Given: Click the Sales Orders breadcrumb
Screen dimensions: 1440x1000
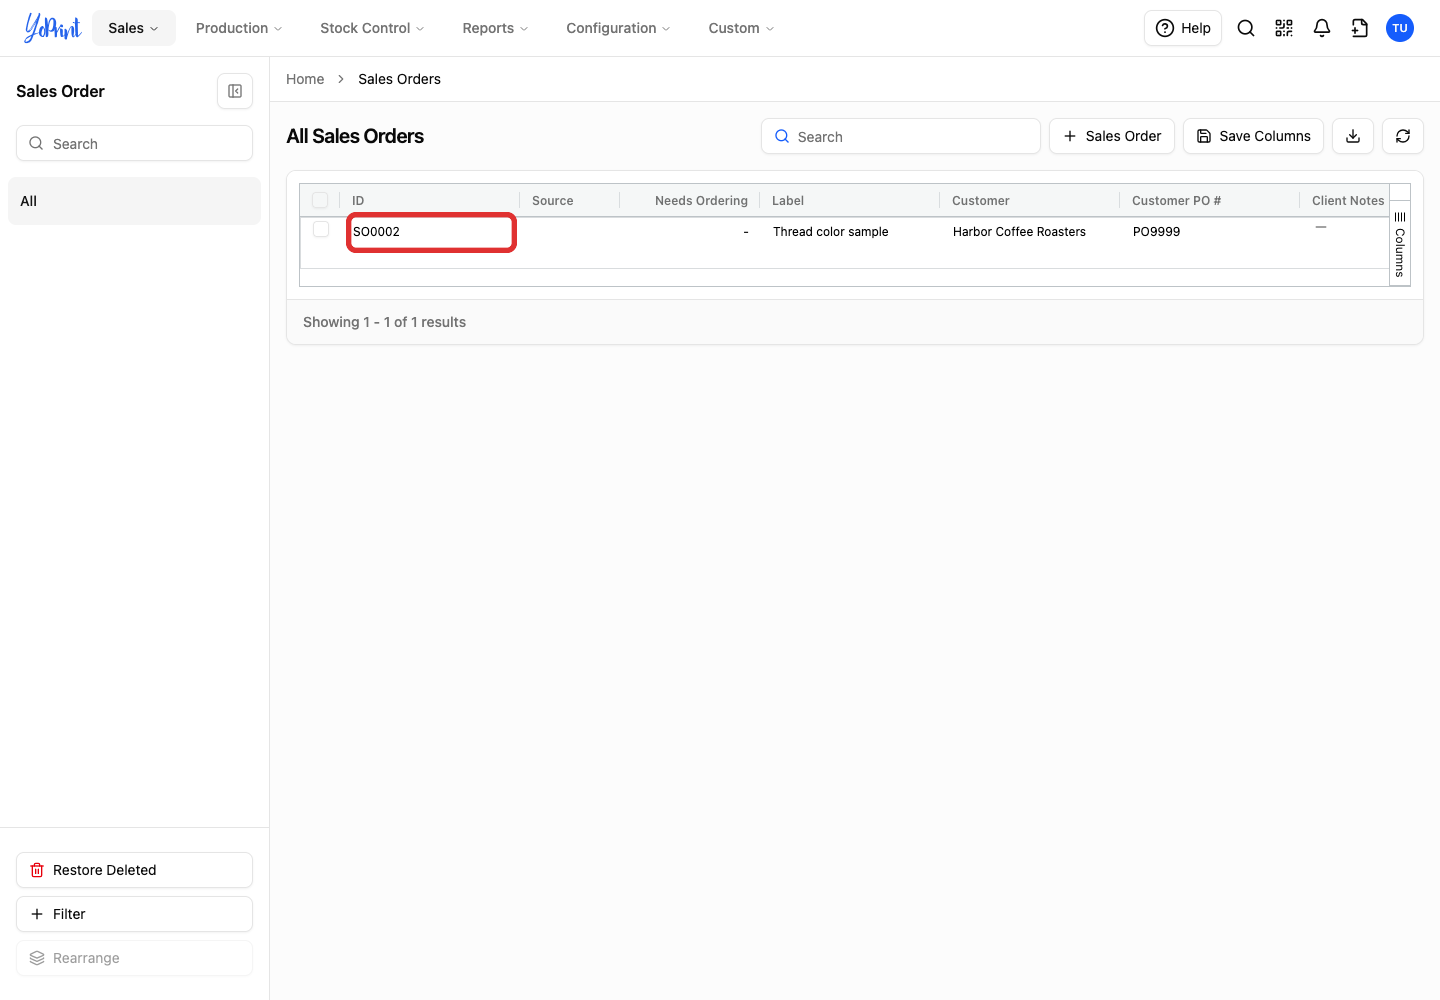Looking at the screenshot, I should click(399, 79).
